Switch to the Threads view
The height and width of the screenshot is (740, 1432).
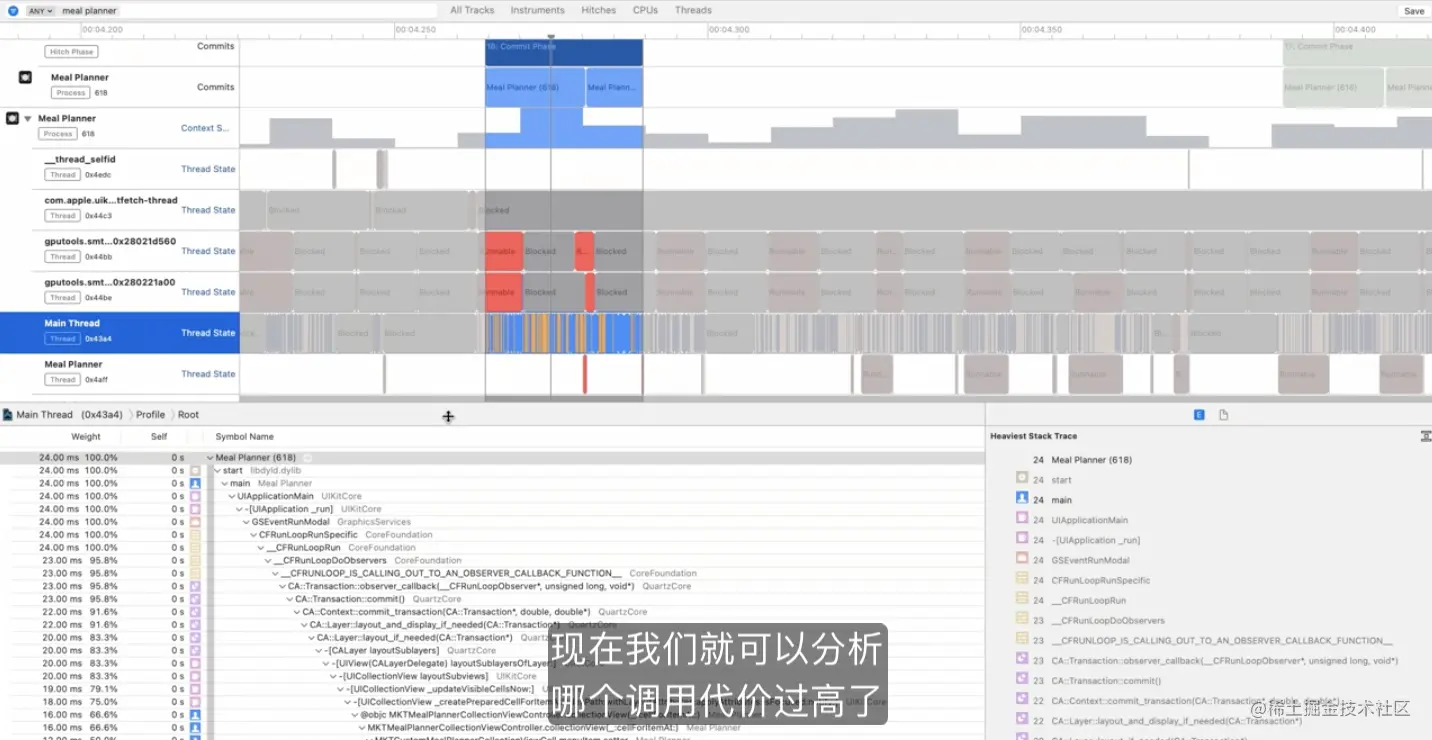[x=693, y=10]
